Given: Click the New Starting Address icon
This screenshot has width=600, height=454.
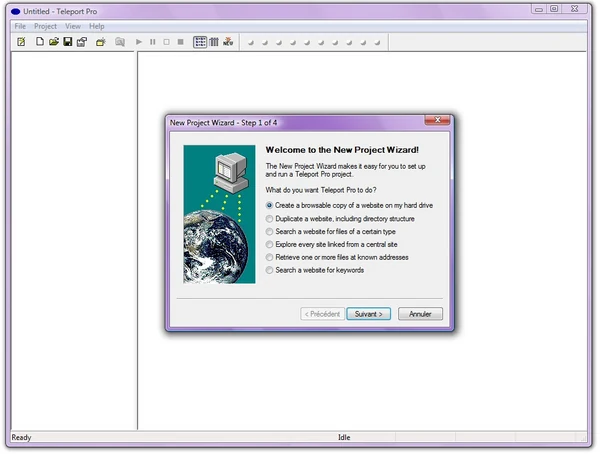Looking at the screenshot, I should (x=101, y=42).
